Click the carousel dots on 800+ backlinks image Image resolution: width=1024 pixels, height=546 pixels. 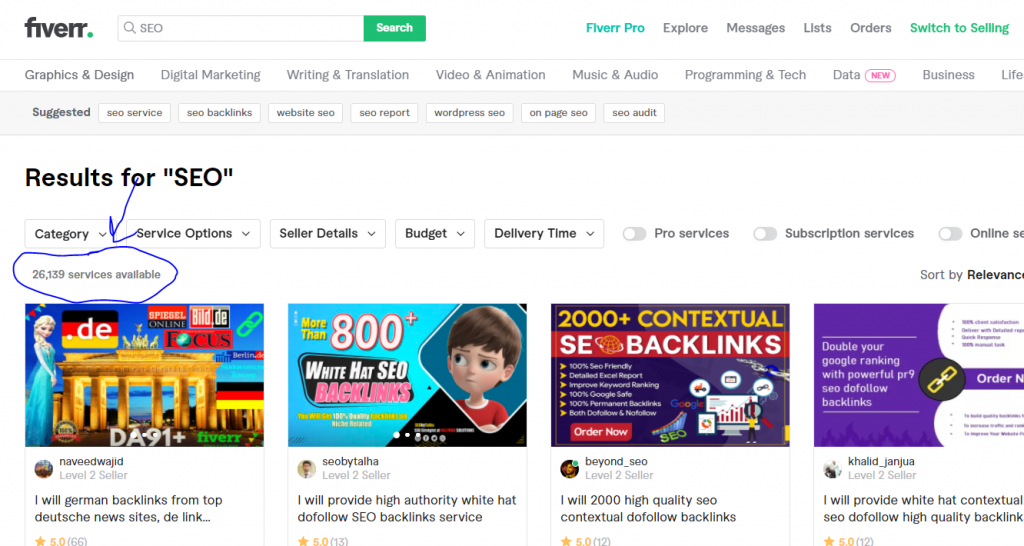407,434
